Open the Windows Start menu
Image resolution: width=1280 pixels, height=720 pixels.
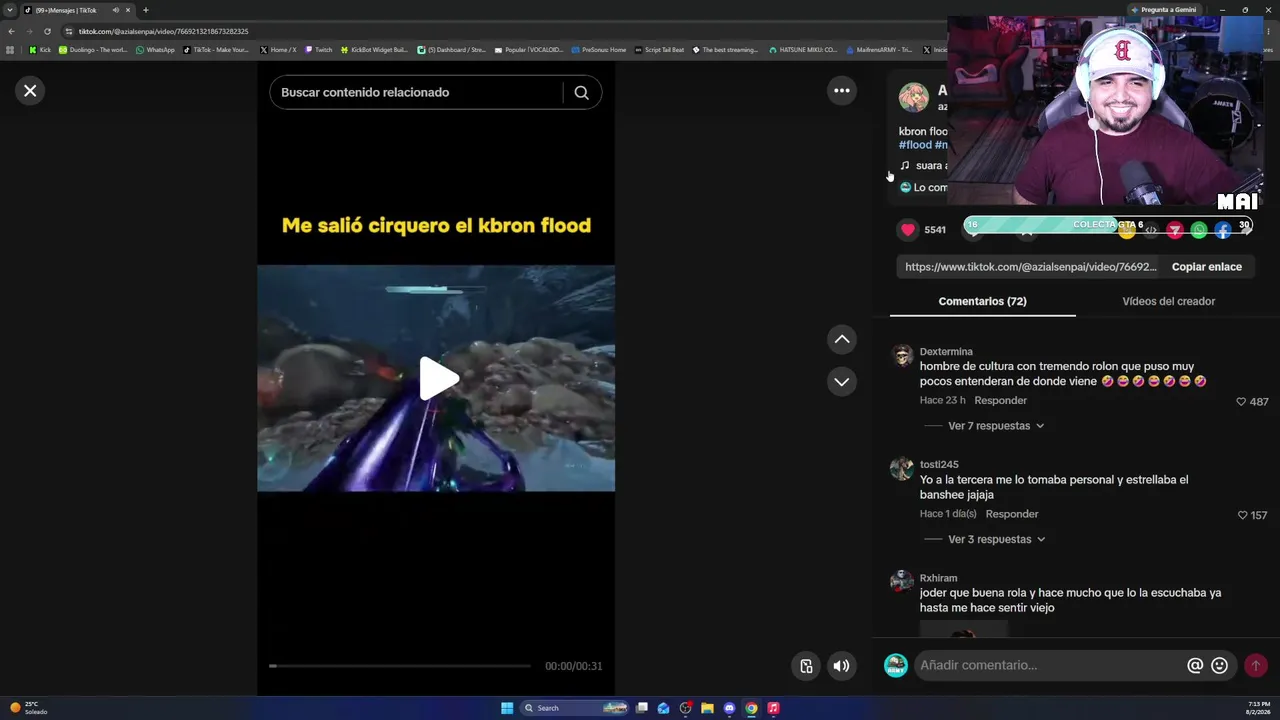(x=507, y=708)
